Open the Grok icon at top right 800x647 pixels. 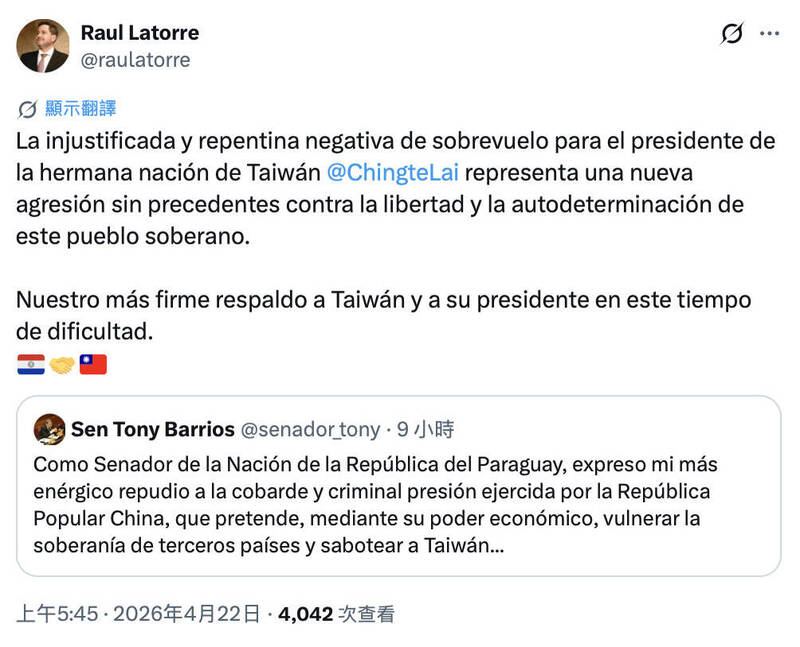pyautogui.click(x=731, y=34)
